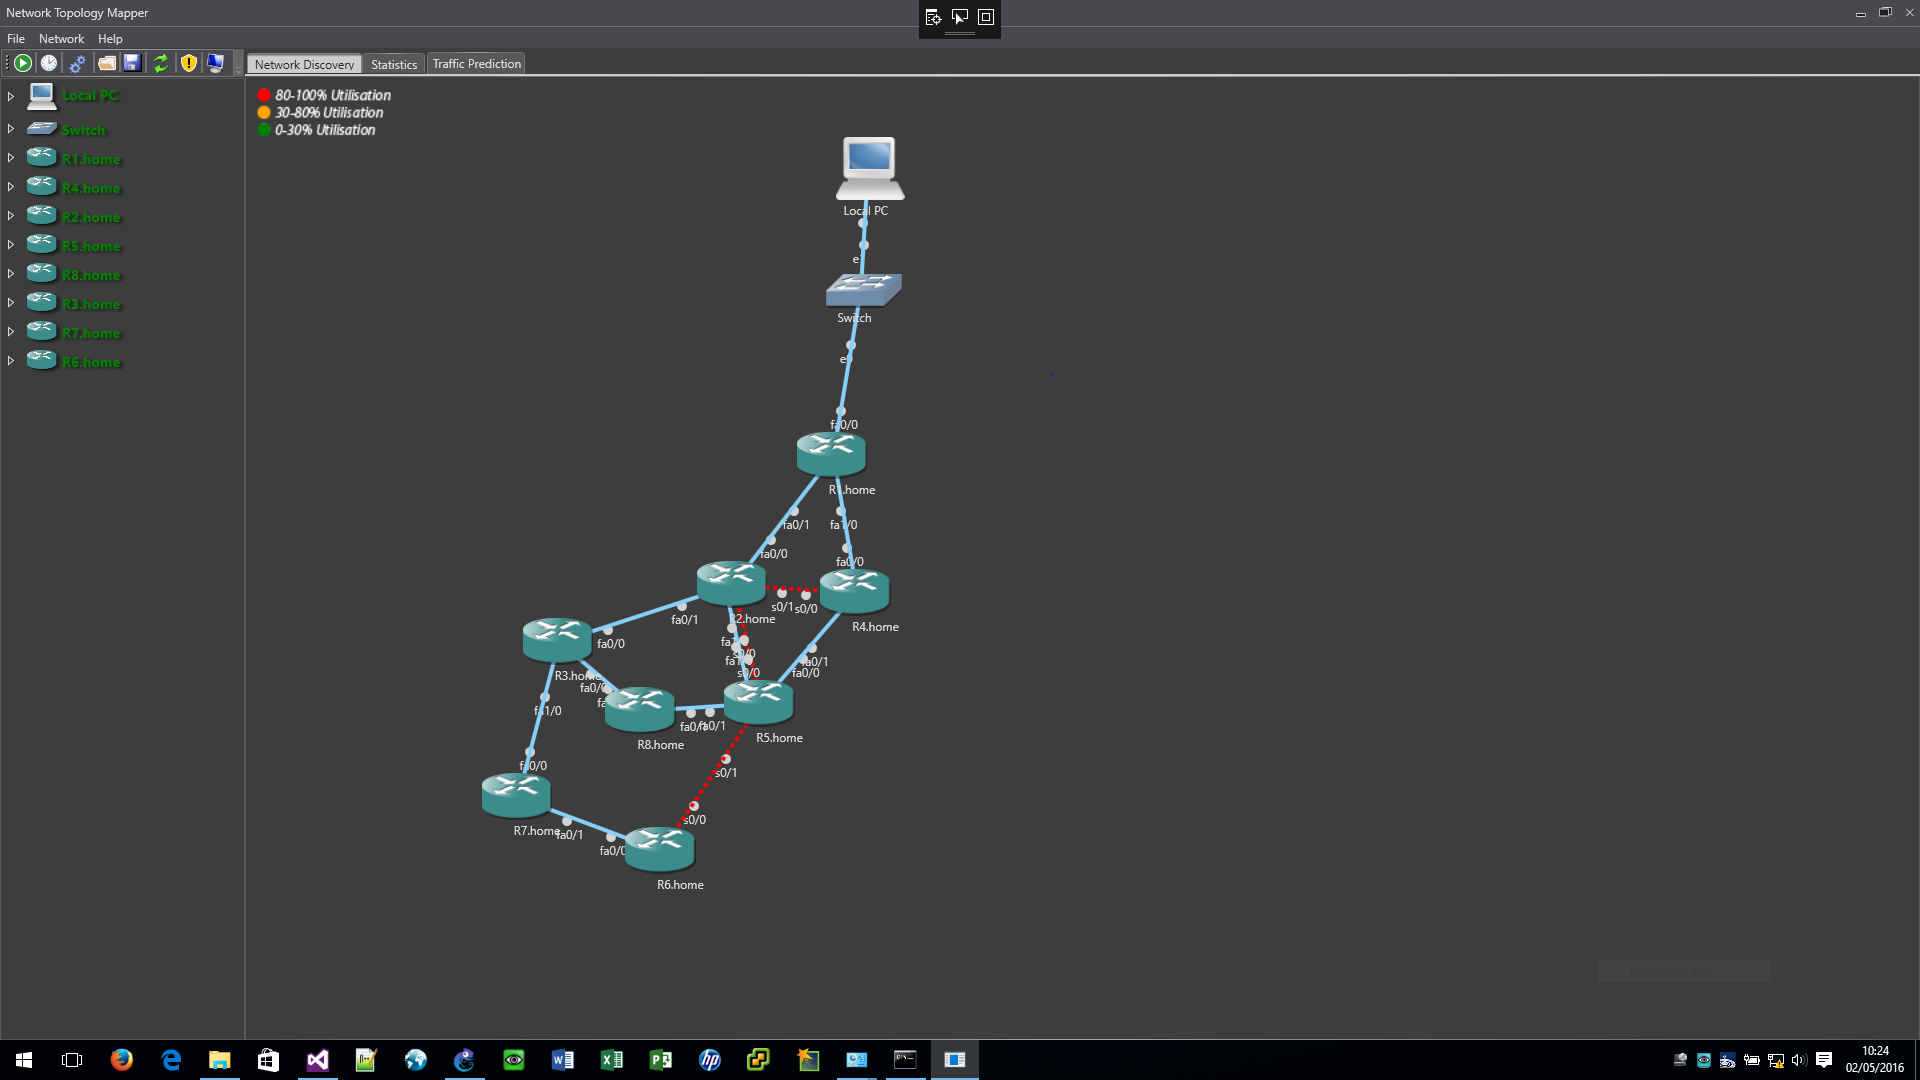This screenshot has width=1920, height=1080.
Task: Open the Network menu
Action: coord(61,38)
